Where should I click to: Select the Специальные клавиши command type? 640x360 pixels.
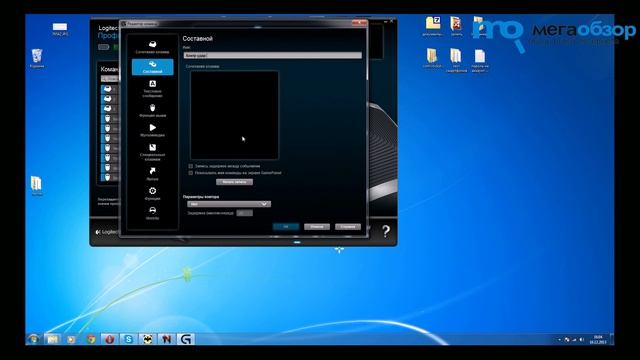[152, 152]
